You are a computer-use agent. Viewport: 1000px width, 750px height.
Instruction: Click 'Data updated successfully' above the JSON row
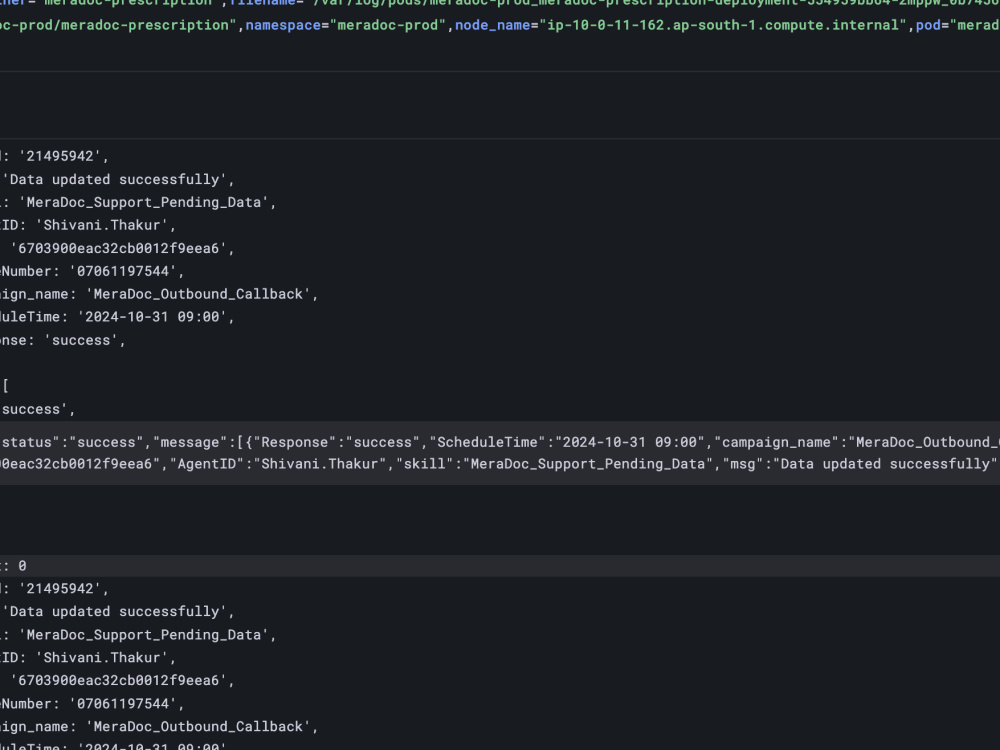[115, 179]
